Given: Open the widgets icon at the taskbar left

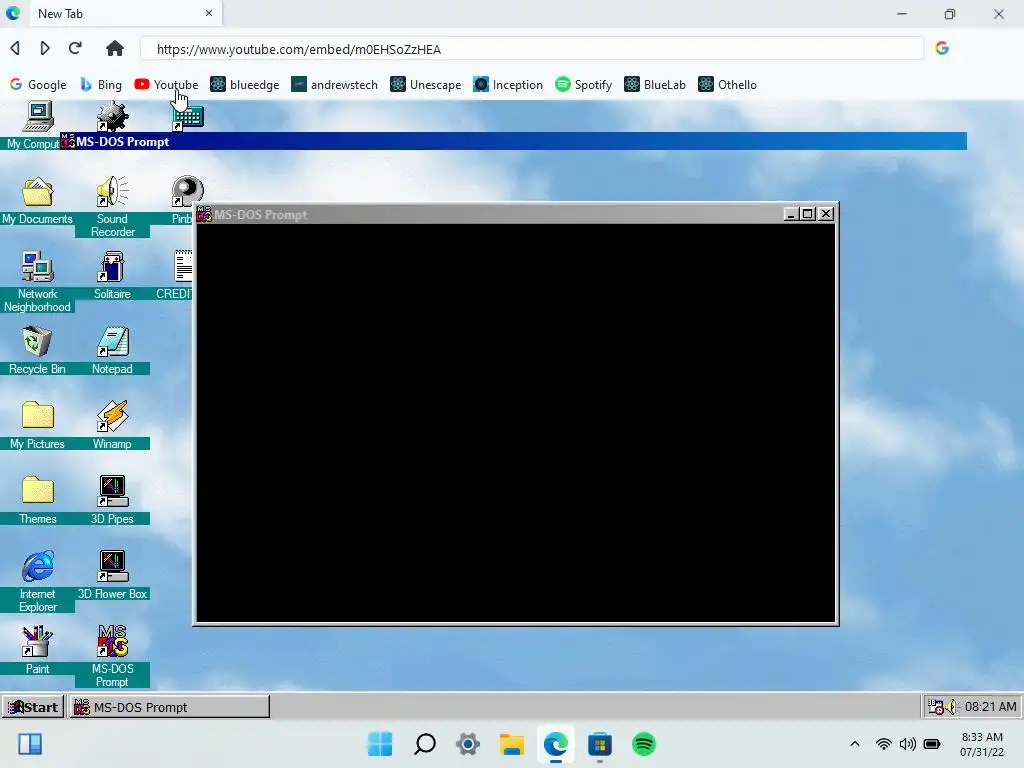Looking at the screenshot, I should point(30,744).
